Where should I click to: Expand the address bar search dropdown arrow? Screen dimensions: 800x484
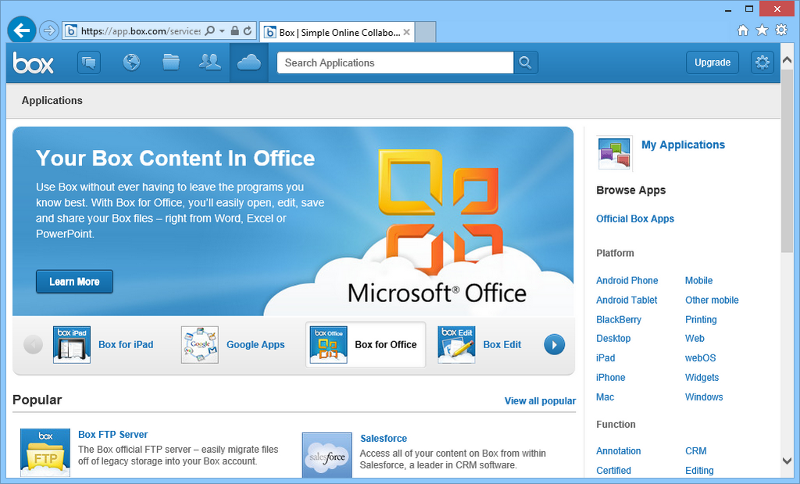point(222,31)
